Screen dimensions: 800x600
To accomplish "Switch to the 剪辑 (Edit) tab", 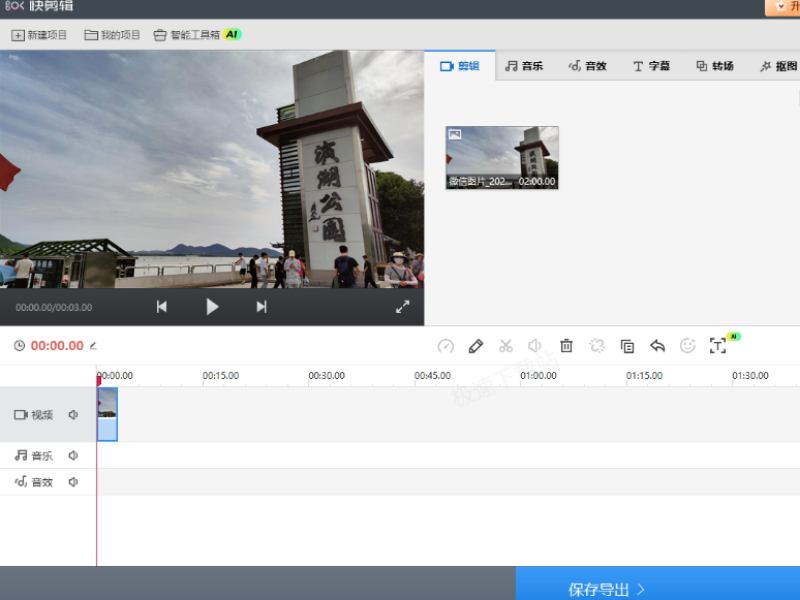I will 460,66.
